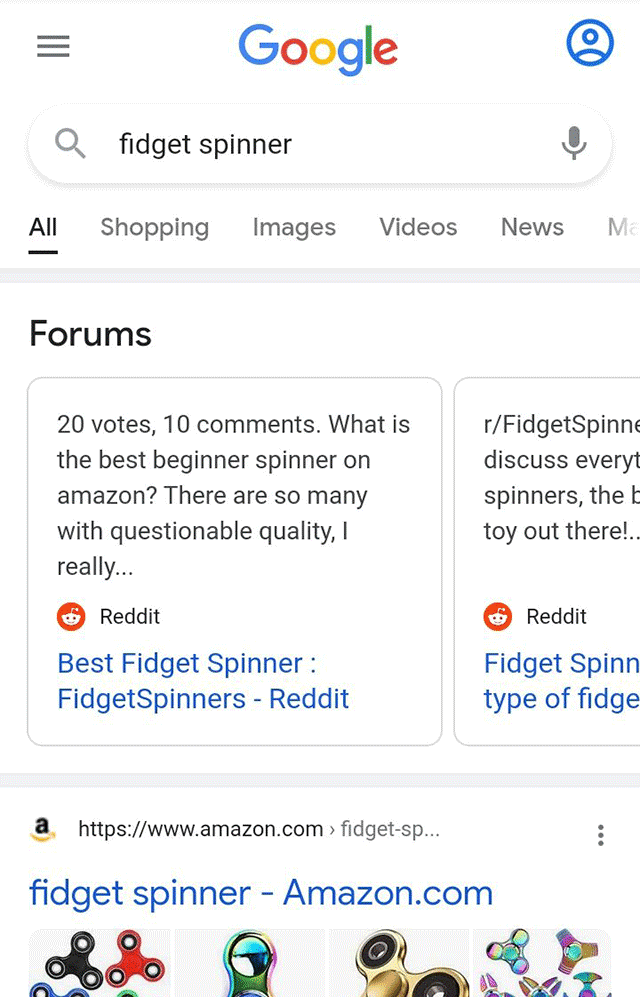Switch to the News tab
Viewport: 640px width, 997px height.
coord(532,227)
